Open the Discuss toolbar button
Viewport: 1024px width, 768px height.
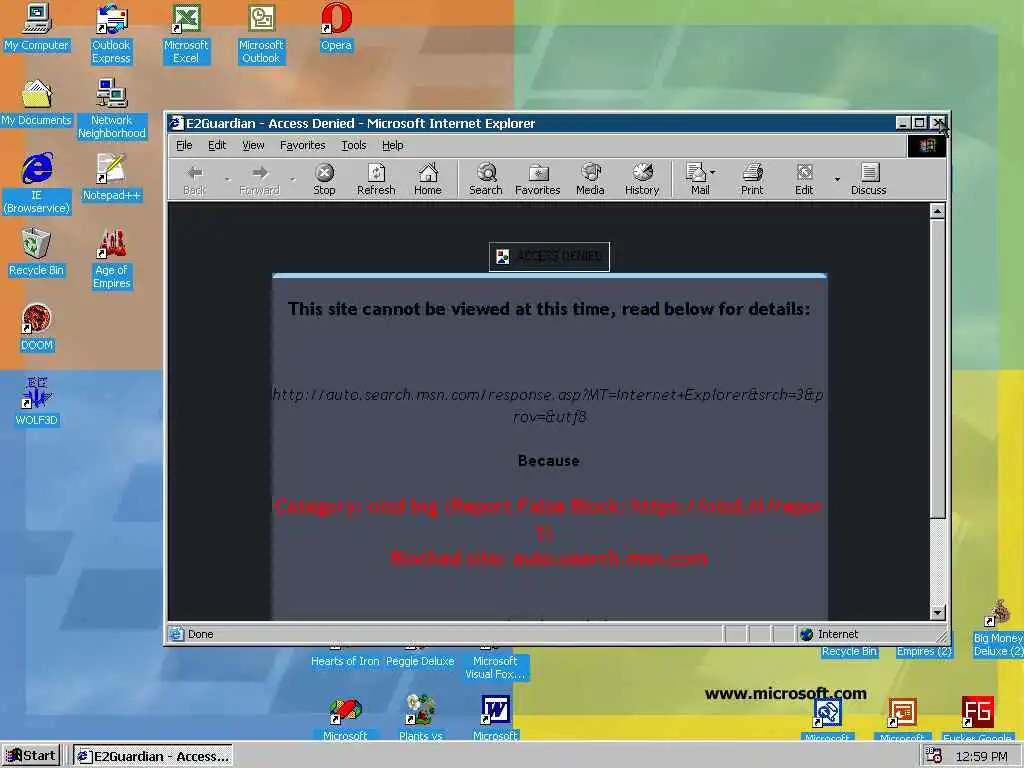point(869,180)
